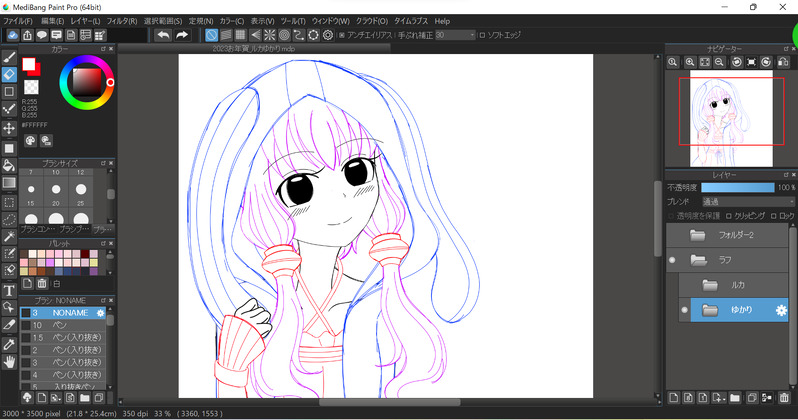Enable parallel line snap guide
Viewport: 798px width, 420px height.
(226, 35)
